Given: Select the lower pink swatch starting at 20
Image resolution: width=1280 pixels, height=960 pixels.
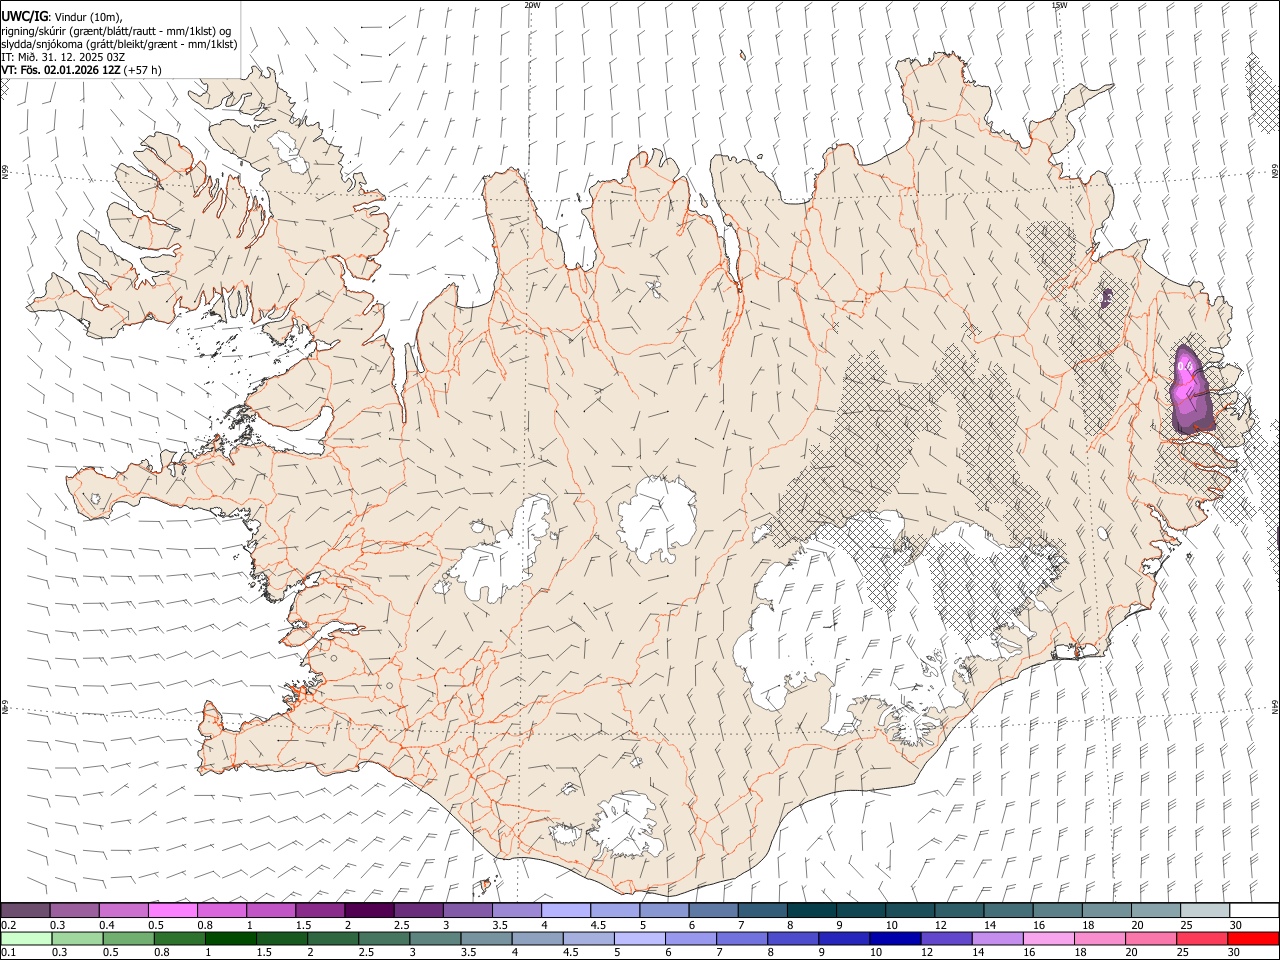Looking at the screenshot, I should point(1150,938).
